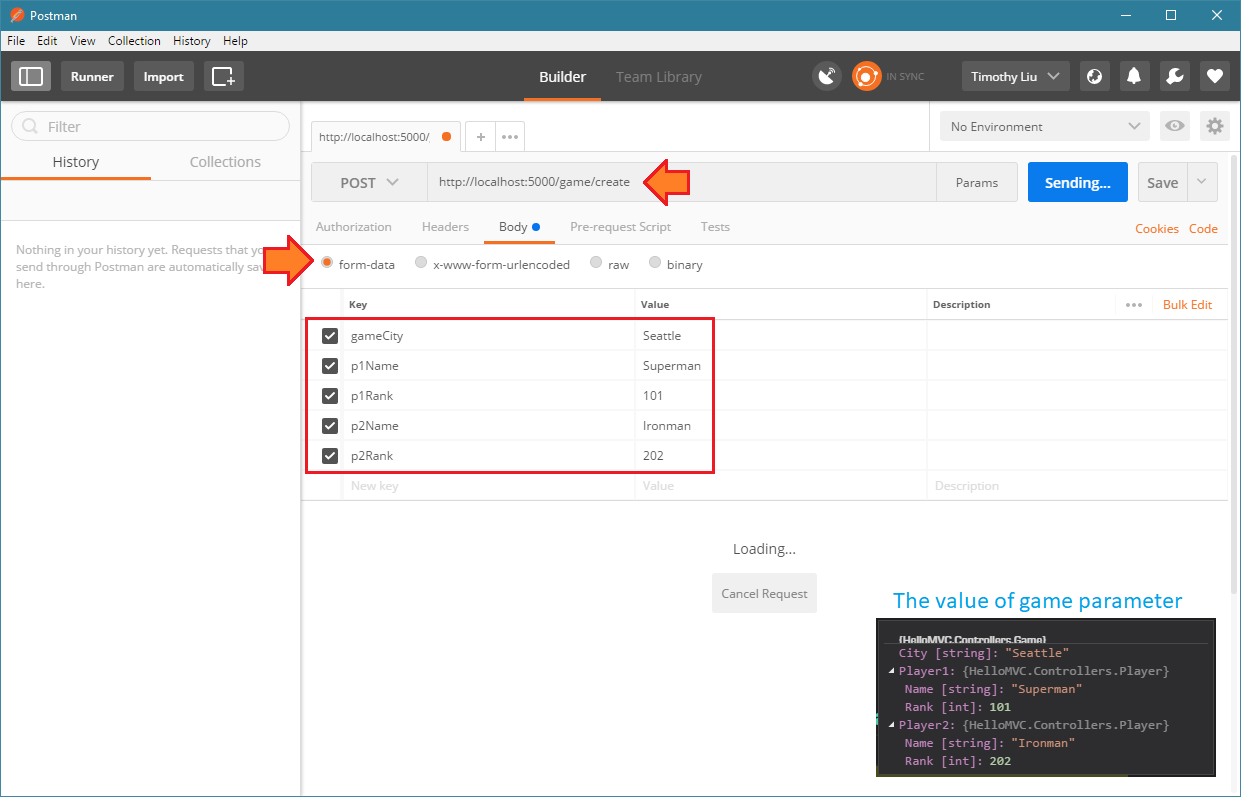Viewport: 1241px width, 797px height.
Task: Open tab options ellipsis button
Action: 510,137
